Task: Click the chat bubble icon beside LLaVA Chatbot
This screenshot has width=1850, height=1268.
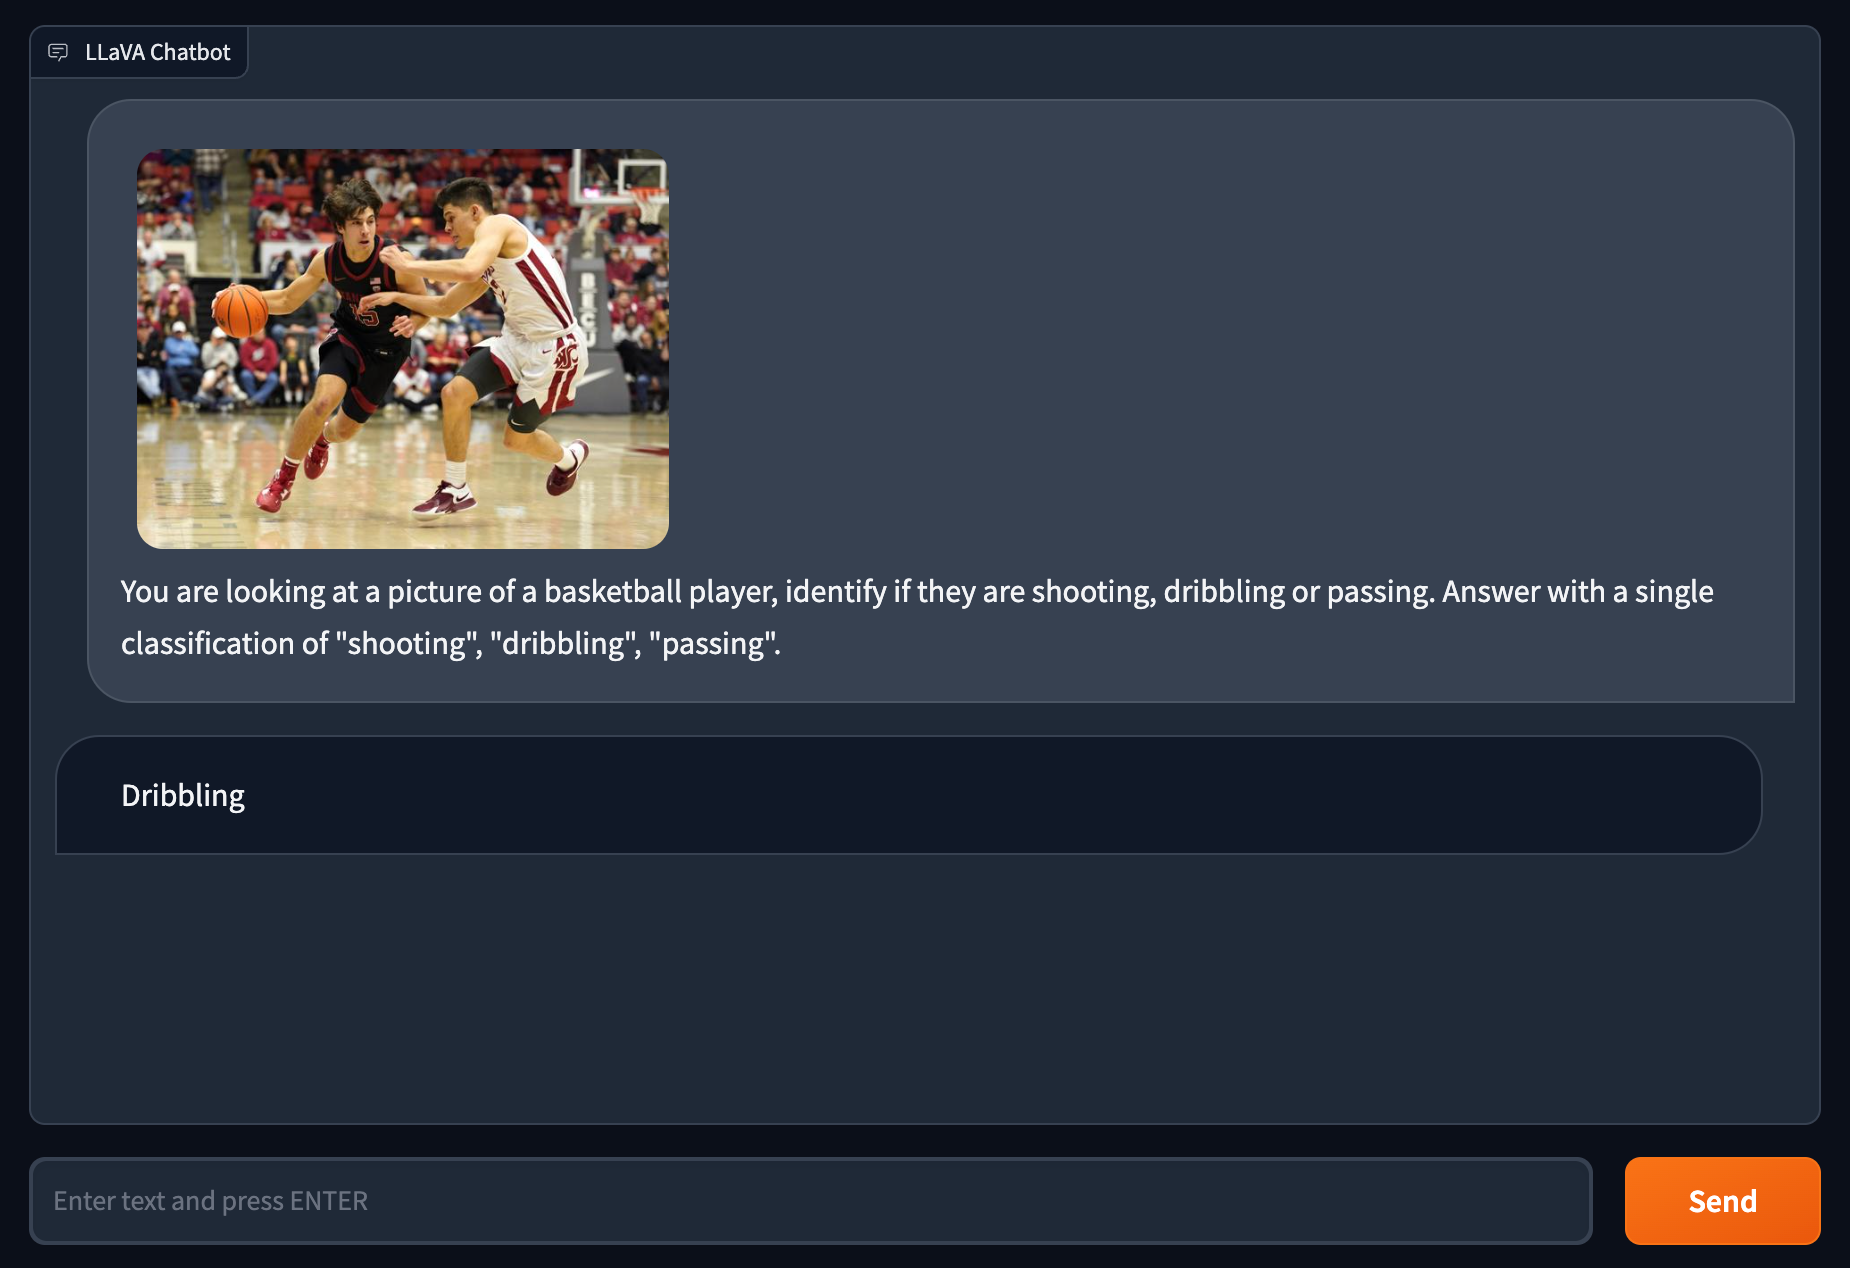Action: [58, 52]
